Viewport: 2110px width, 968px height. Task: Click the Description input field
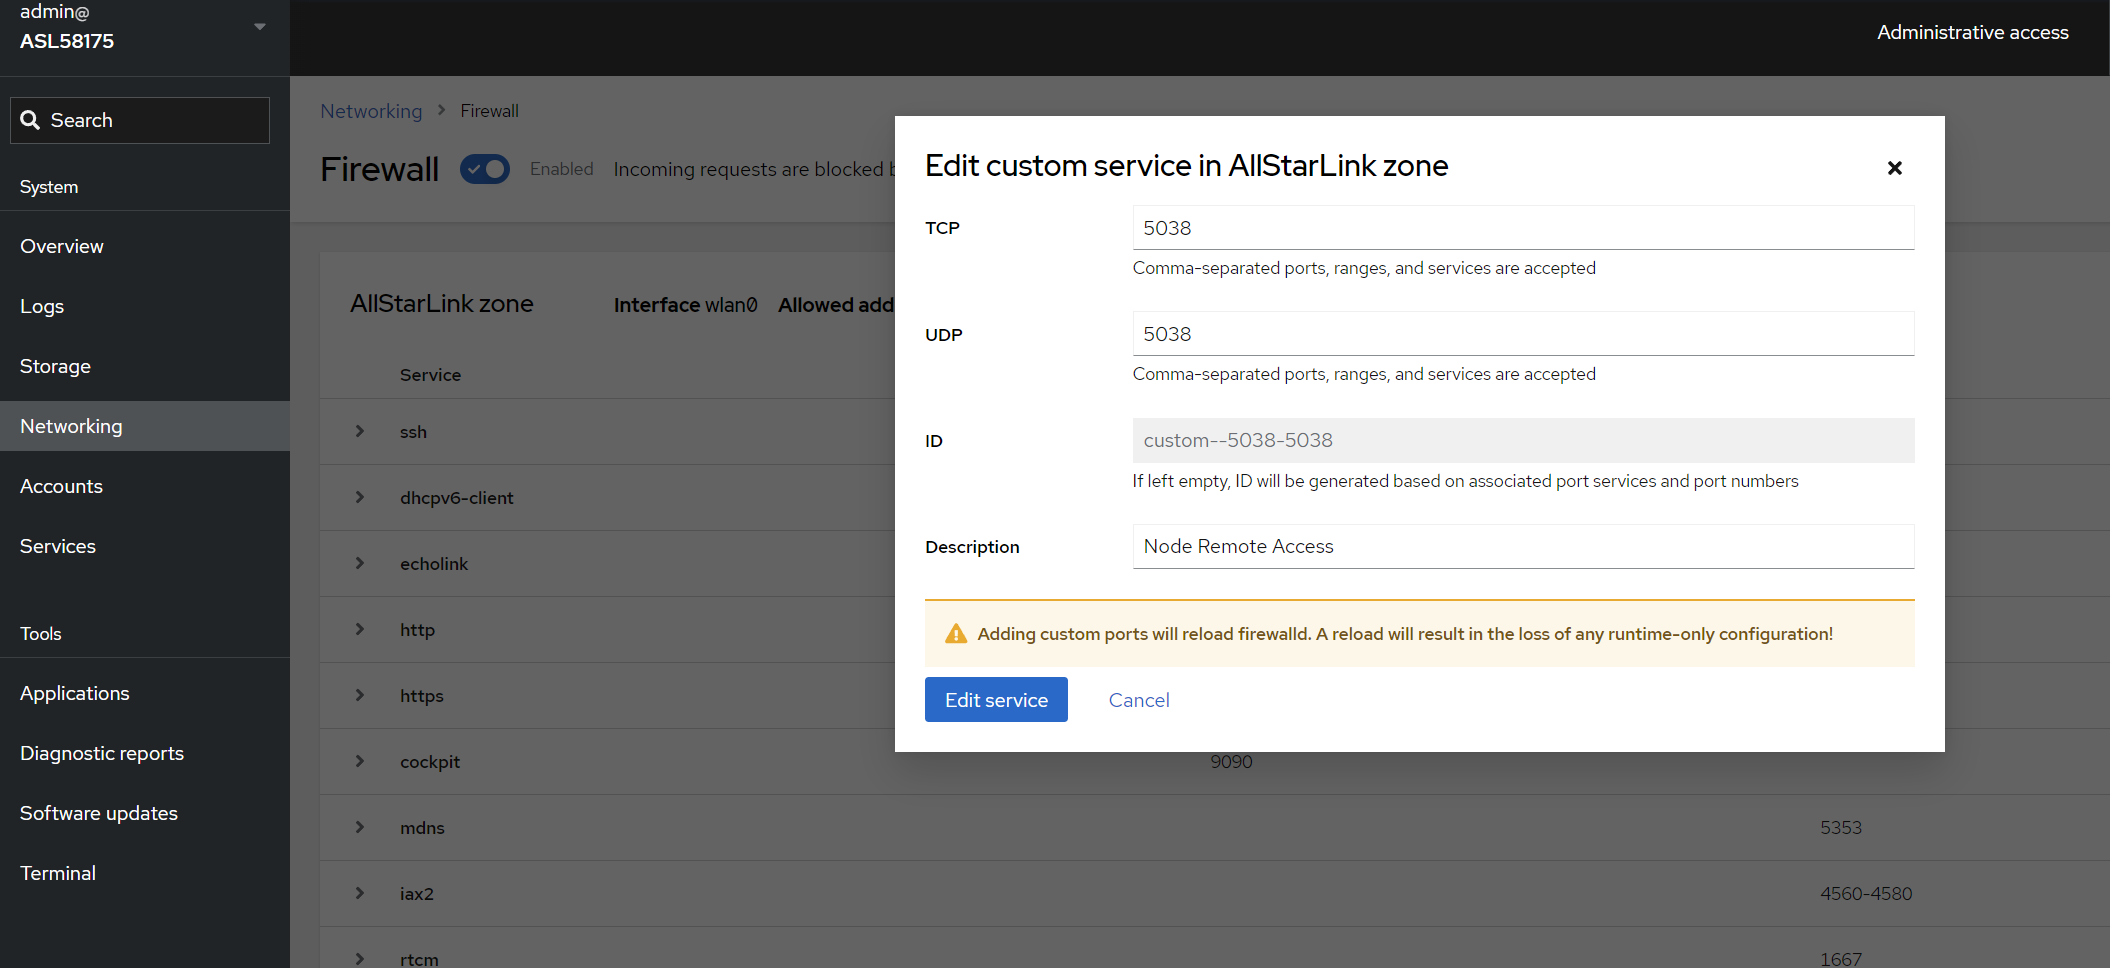(1523, 546)
